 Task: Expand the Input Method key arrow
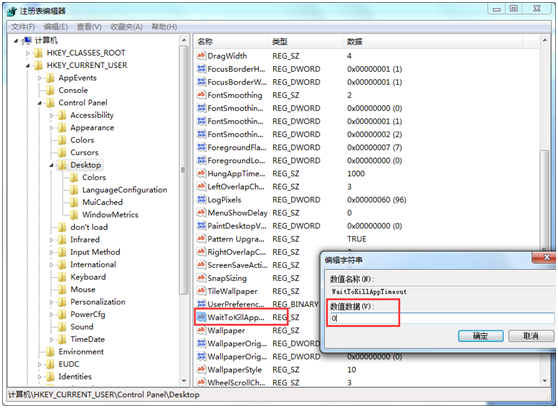pos(51,253)
